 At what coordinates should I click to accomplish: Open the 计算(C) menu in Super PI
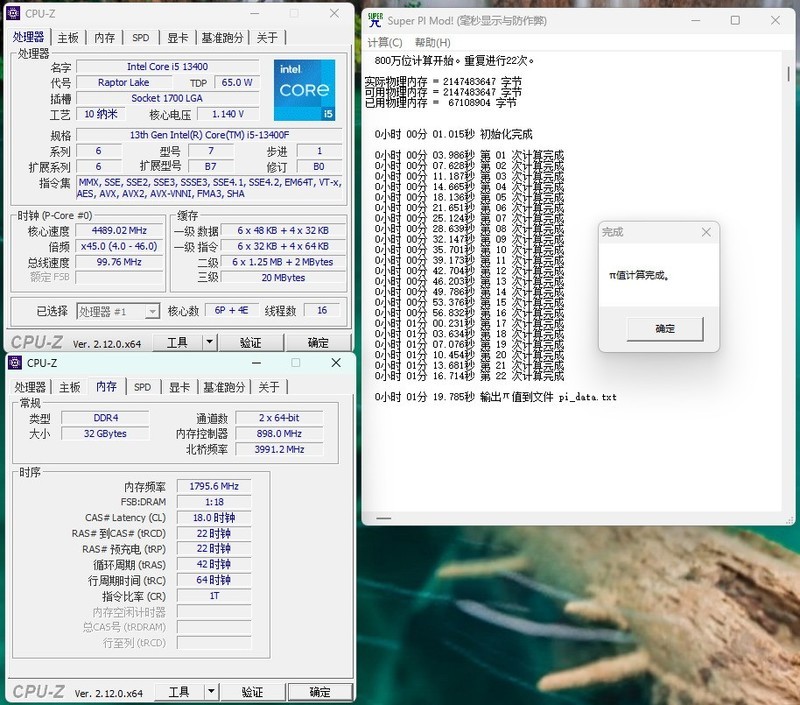385,42
